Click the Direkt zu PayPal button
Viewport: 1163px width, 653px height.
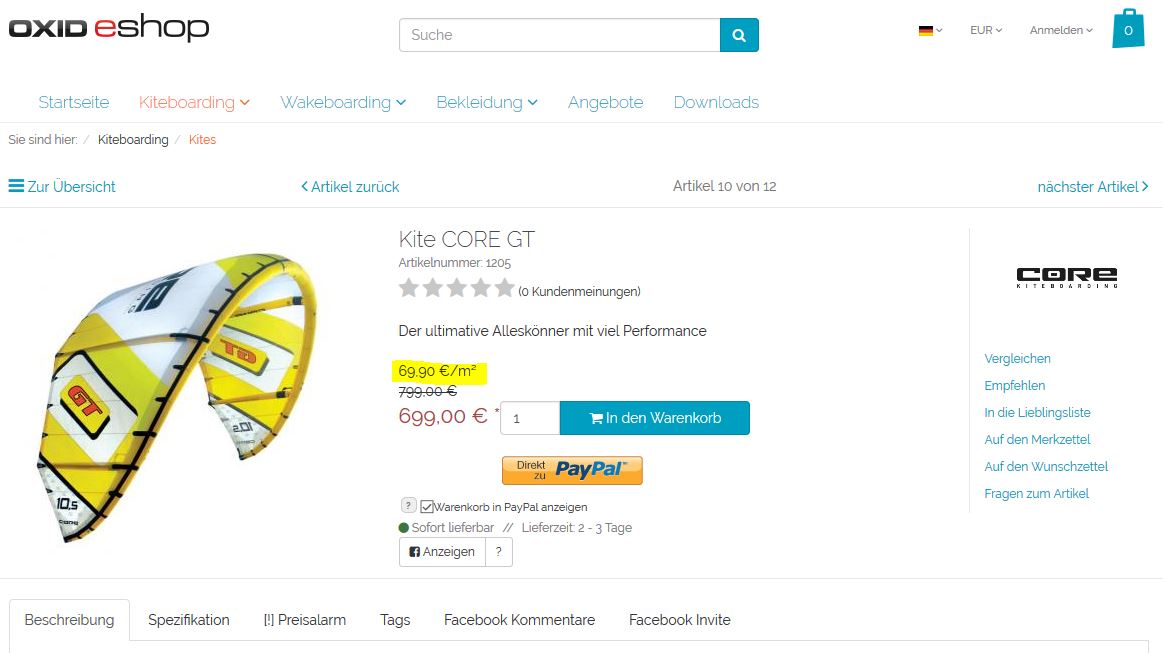pos(572,470)
